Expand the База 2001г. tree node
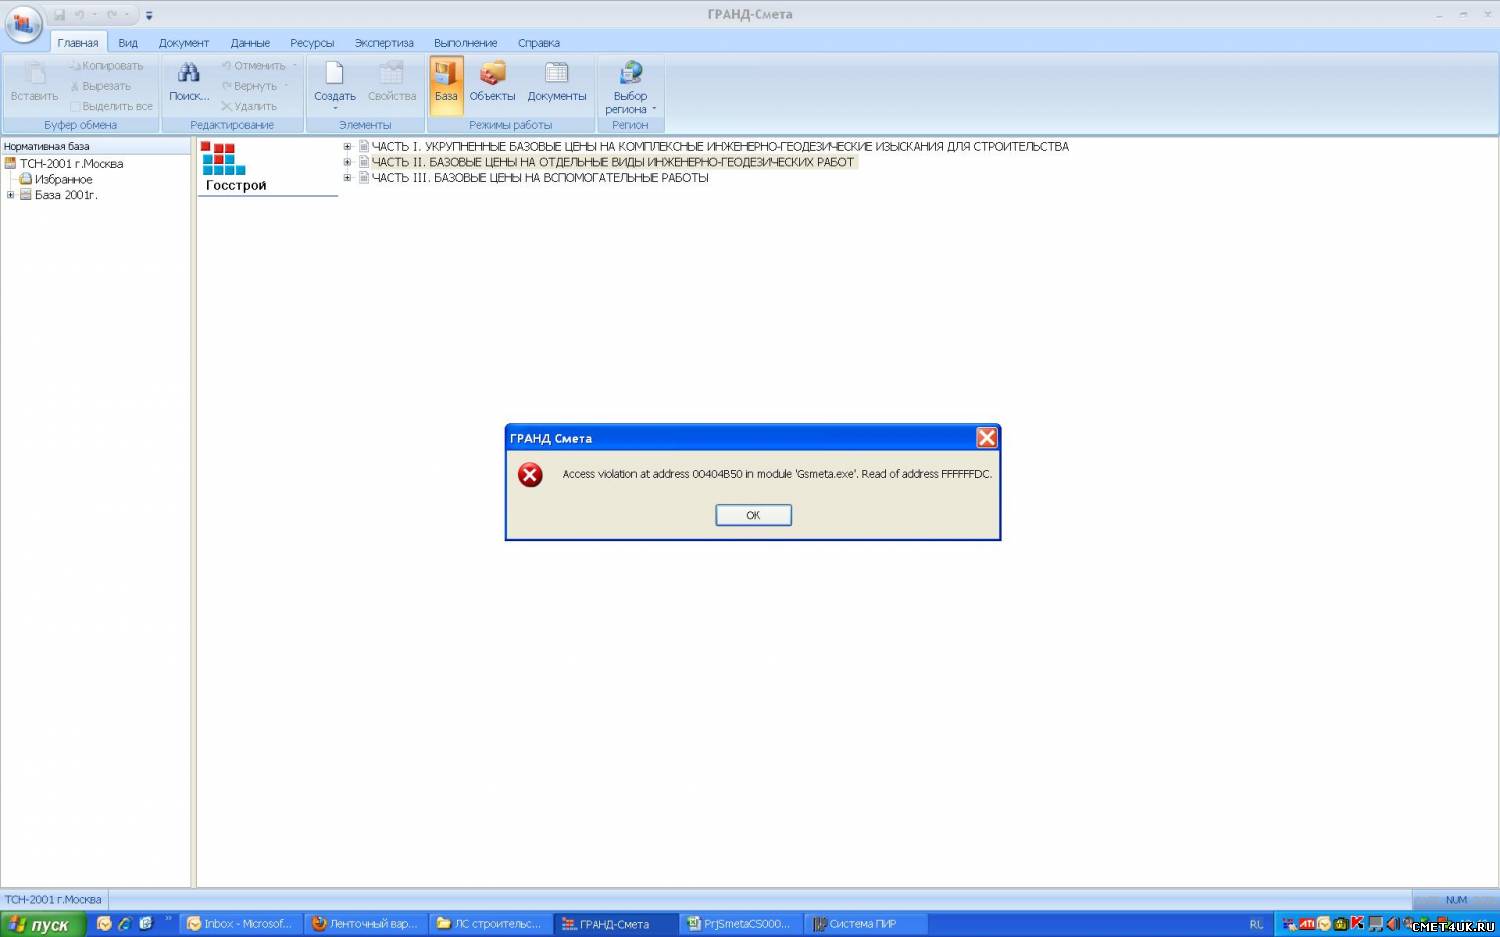 tap(10, 195)
